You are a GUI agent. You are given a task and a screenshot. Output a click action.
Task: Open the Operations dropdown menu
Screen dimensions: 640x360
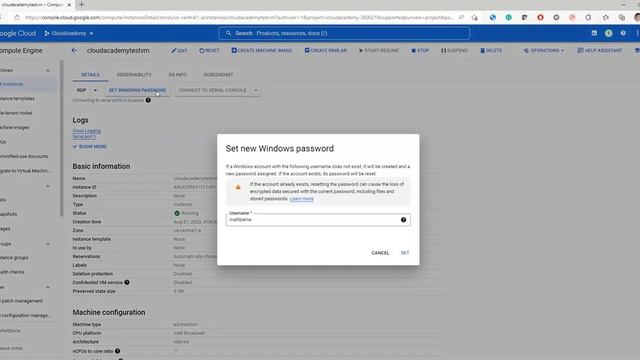pos(544,51)
